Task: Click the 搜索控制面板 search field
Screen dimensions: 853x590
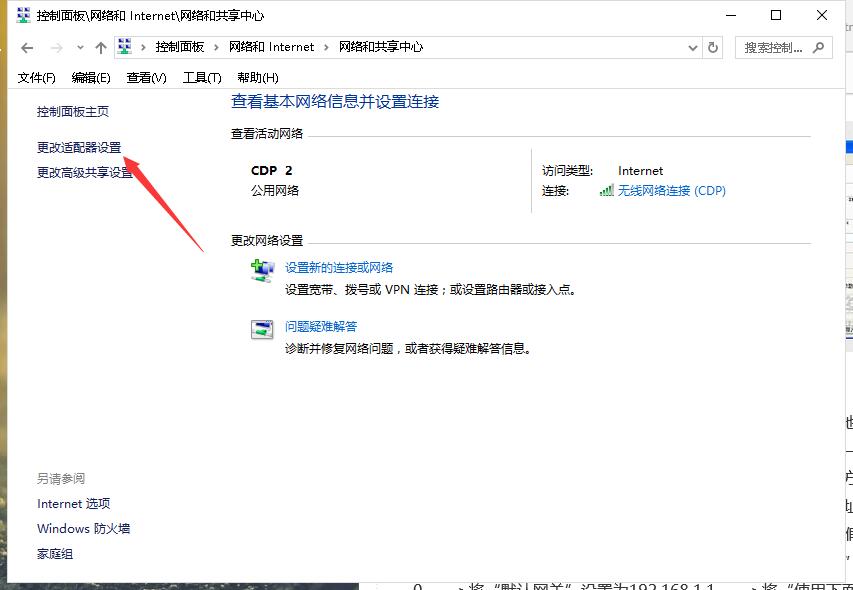Action: 774,47
